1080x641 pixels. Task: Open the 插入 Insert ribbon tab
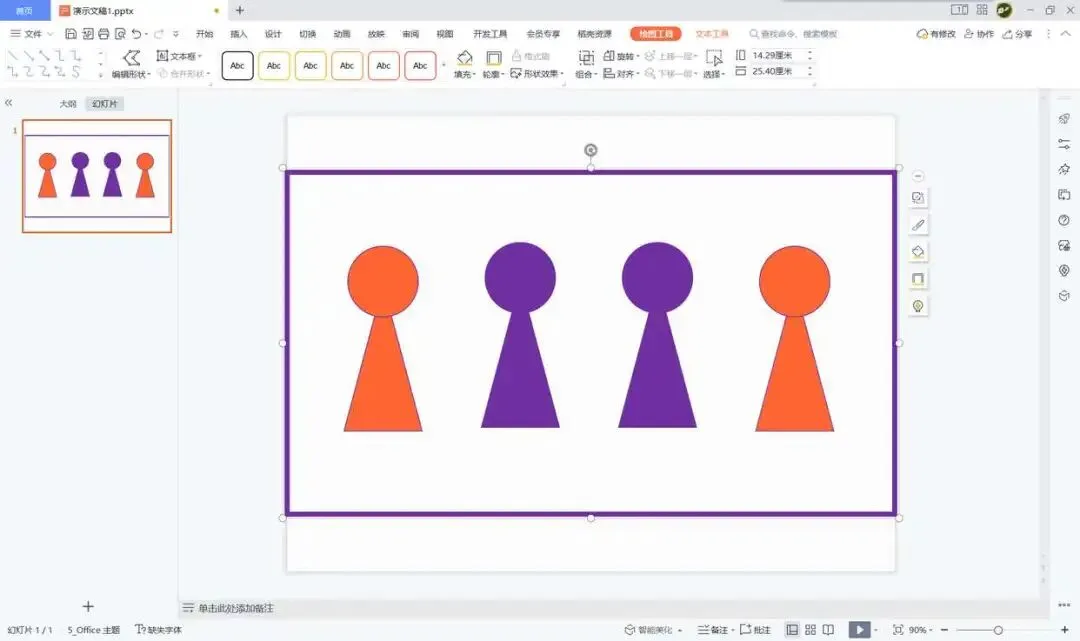pyautogui.click(x=238, y=34)
